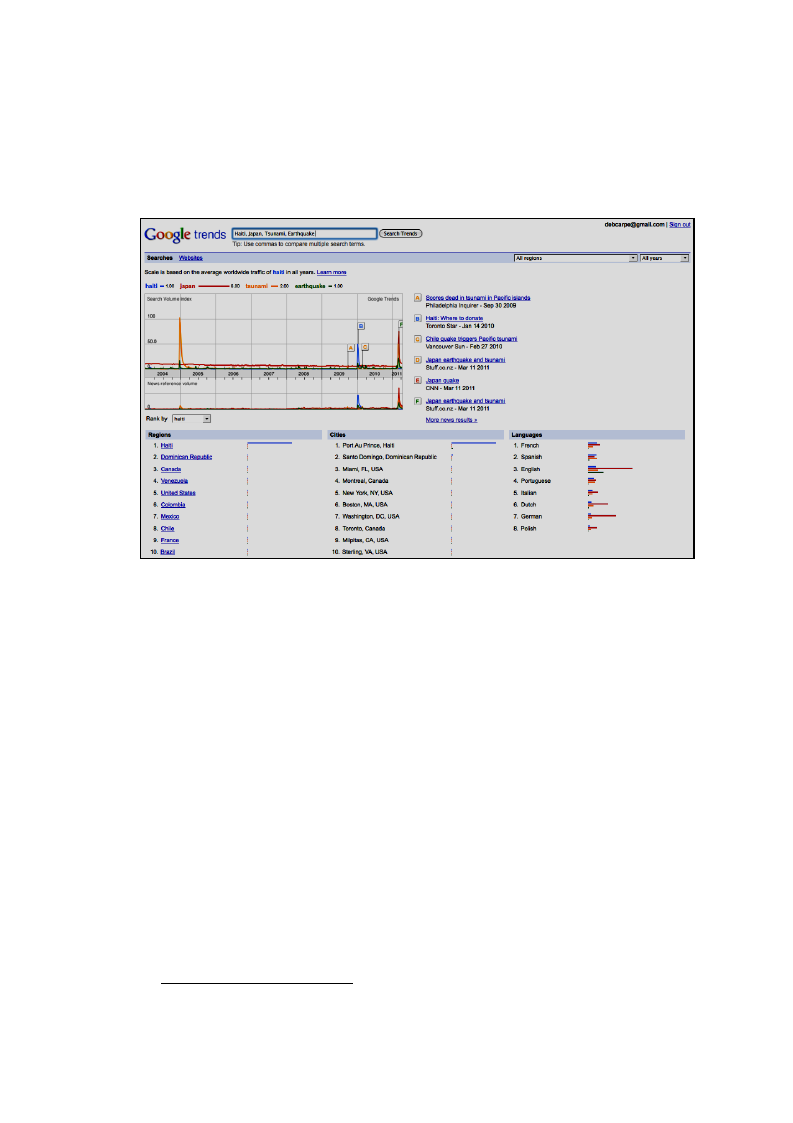Click the C badge beside the Chile quake headline
793x1123 pixels.
point(418,339)
